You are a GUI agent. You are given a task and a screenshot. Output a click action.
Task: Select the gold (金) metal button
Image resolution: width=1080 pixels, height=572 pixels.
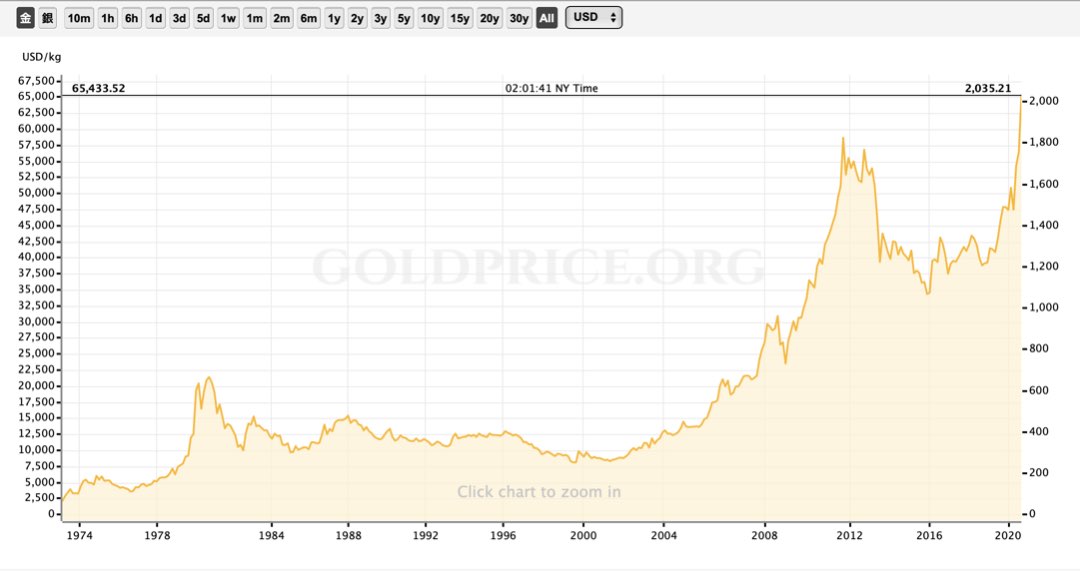pos(25,18)
